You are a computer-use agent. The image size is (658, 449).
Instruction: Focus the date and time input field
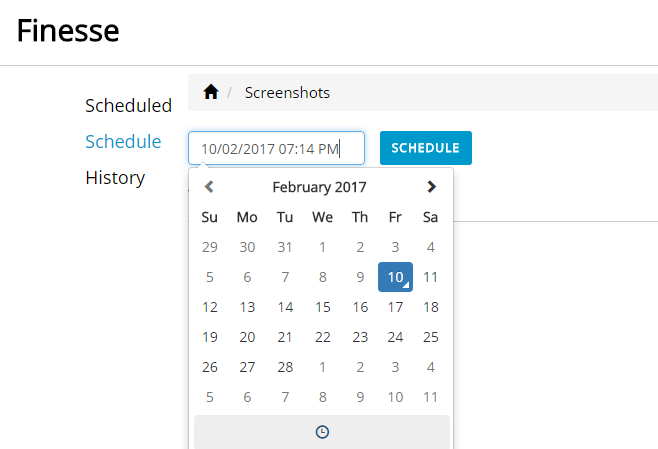[x=276, y=148]
